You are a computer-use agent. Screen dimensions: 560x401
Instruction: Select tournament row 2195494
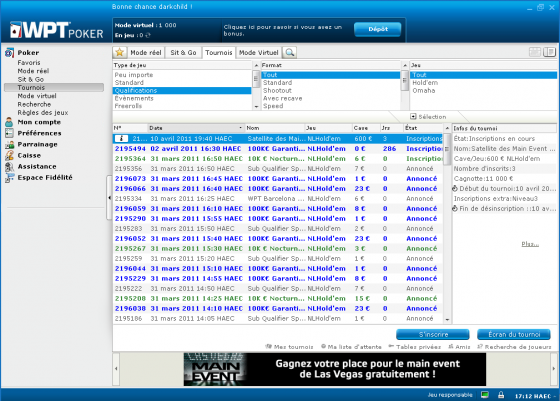278,149
